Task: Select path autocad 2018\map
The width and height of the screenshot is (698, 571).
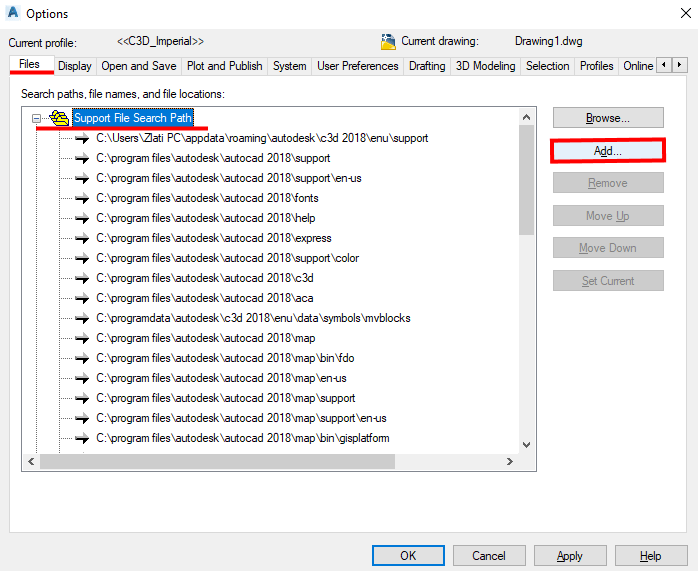Action: [x=206, y=339]
